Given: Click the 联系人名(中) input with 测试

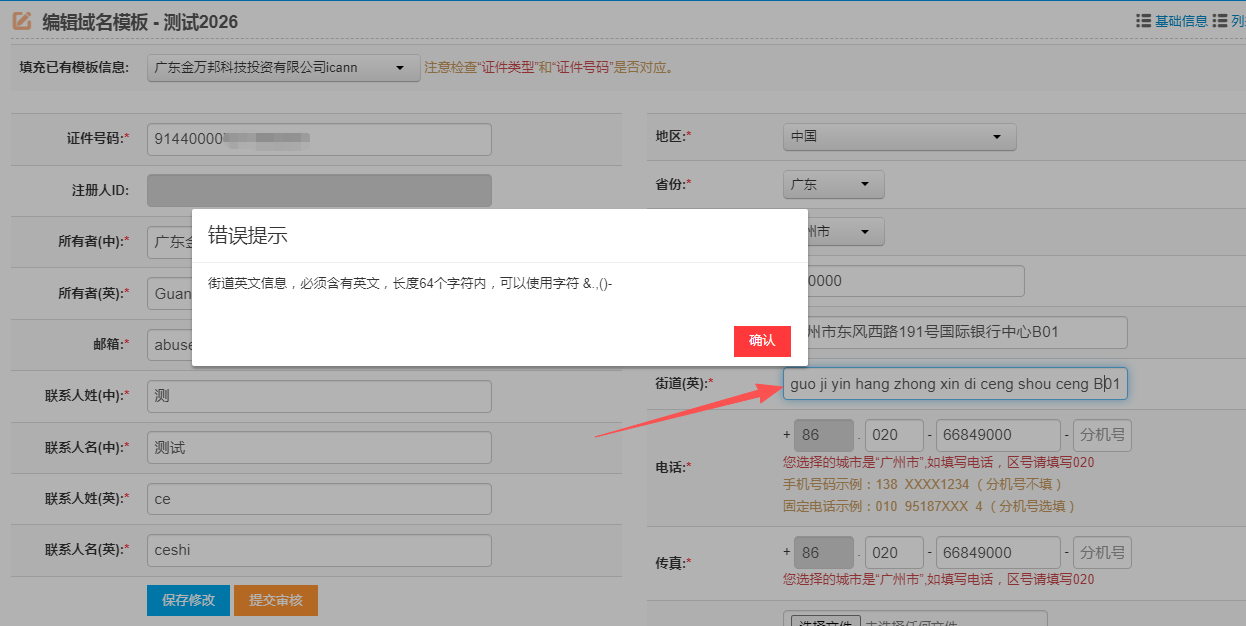Looking at the screenshot, I should click(319, 448).
